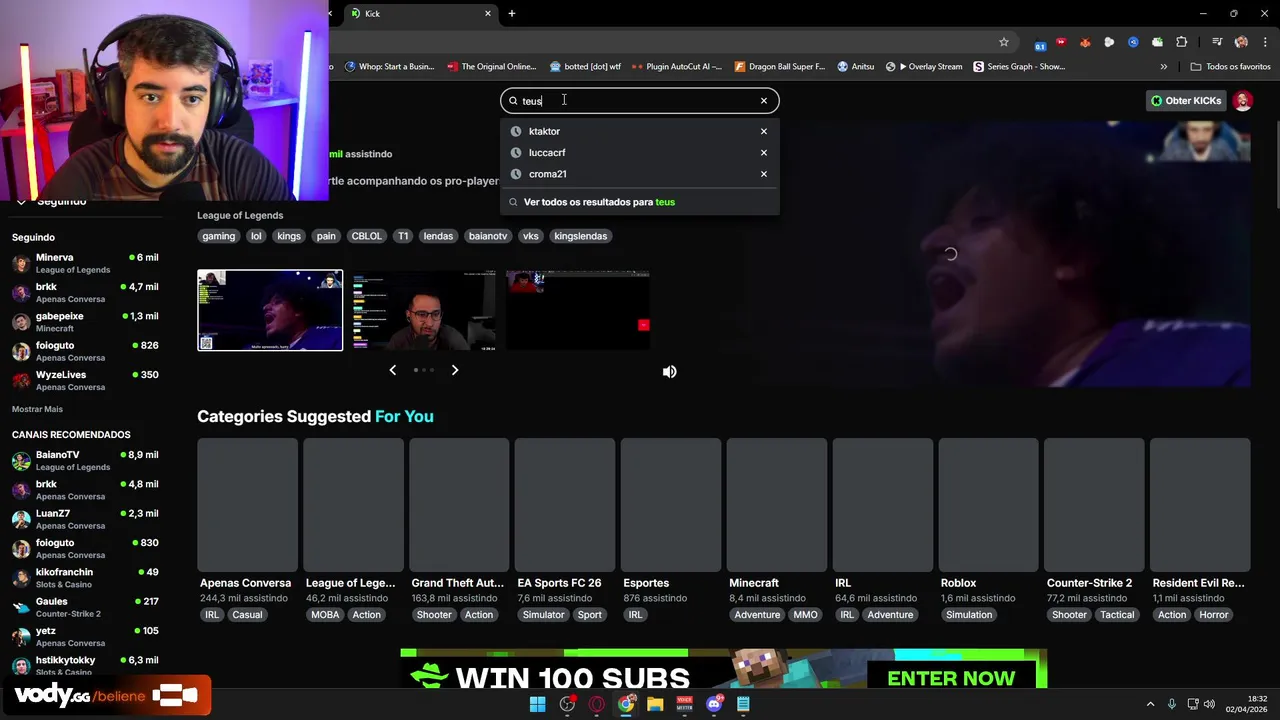The width and height of the screenshot is (1280, 720).
Task: Open media controls icon in toolbar
Action: click(x=1217, y=42)
